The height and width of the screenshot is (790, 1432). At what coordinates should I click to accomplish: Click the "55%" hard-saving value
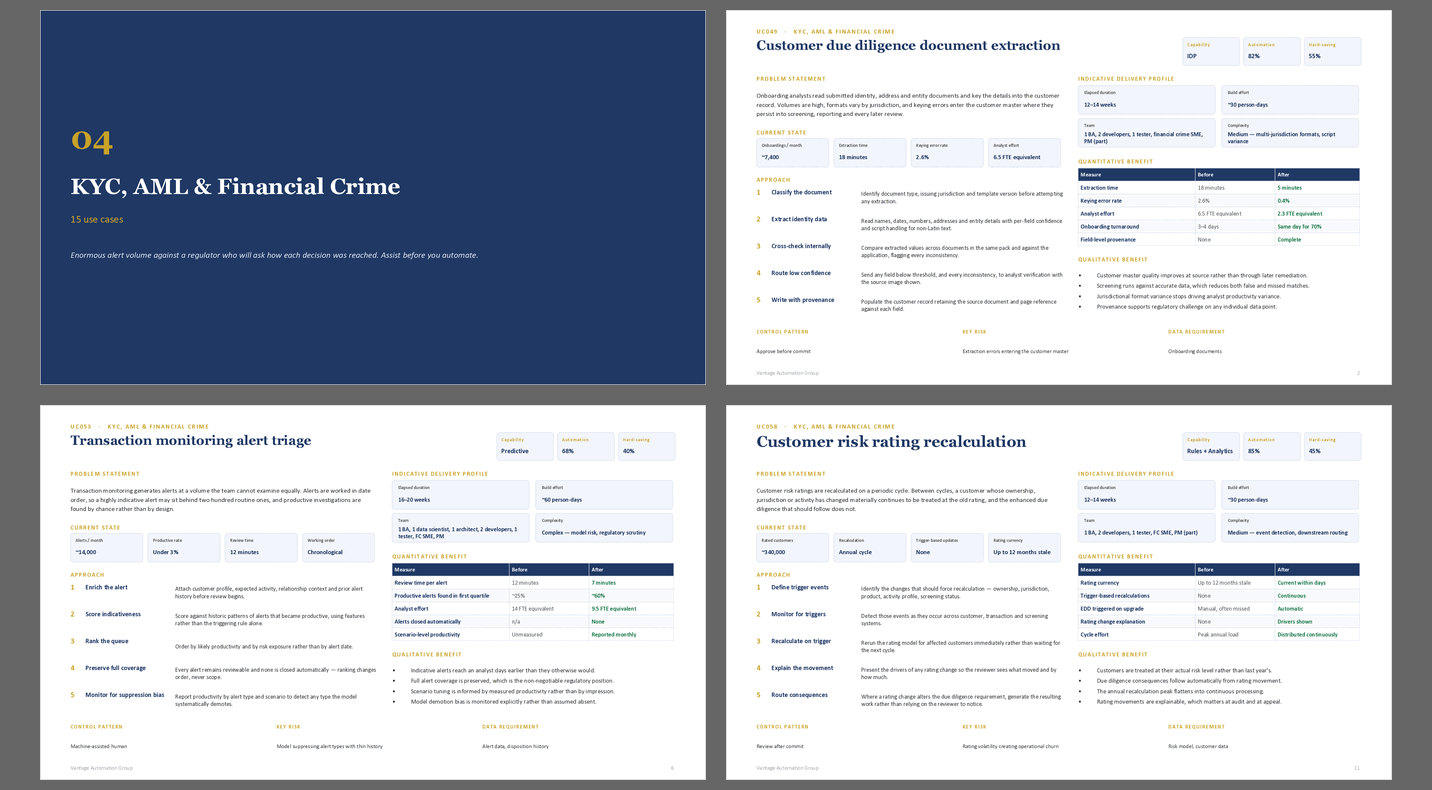[1315, 56]
